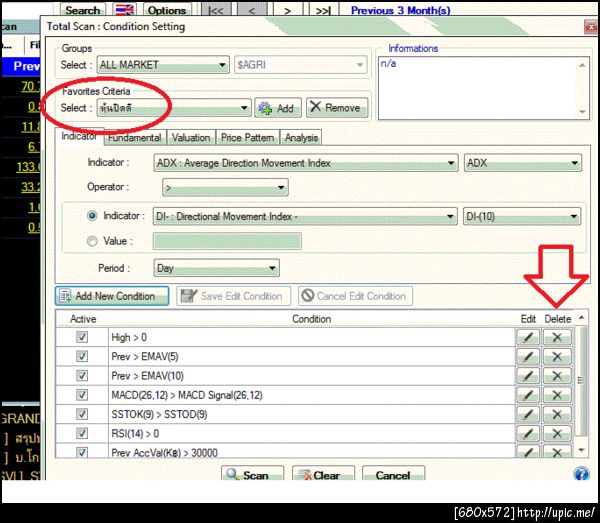Edit the Prev > EMAV(5) condition
600x523 pixels.
click(x=528, y=357)
